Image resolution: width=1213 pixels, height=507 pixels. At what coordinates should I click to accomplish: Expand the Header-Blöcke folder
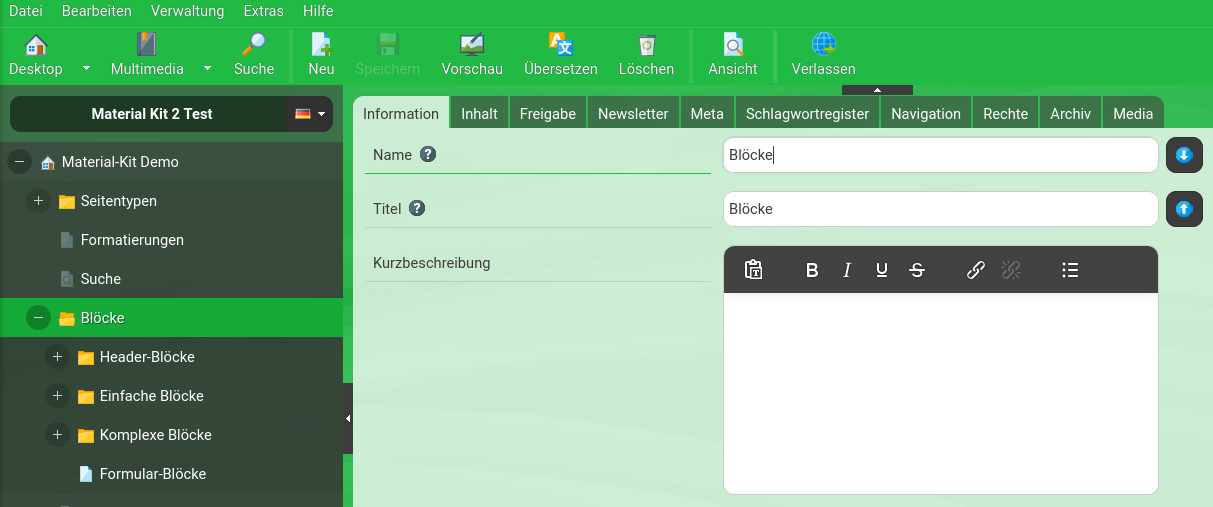[57, 357]
